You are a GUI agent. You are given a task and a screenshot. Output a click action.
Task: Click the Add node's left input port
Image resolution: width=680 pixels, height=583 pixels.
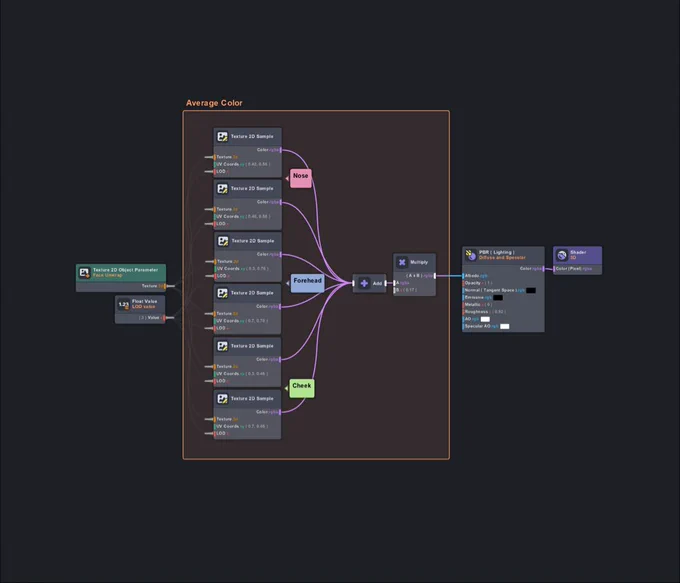pos(353,283)
